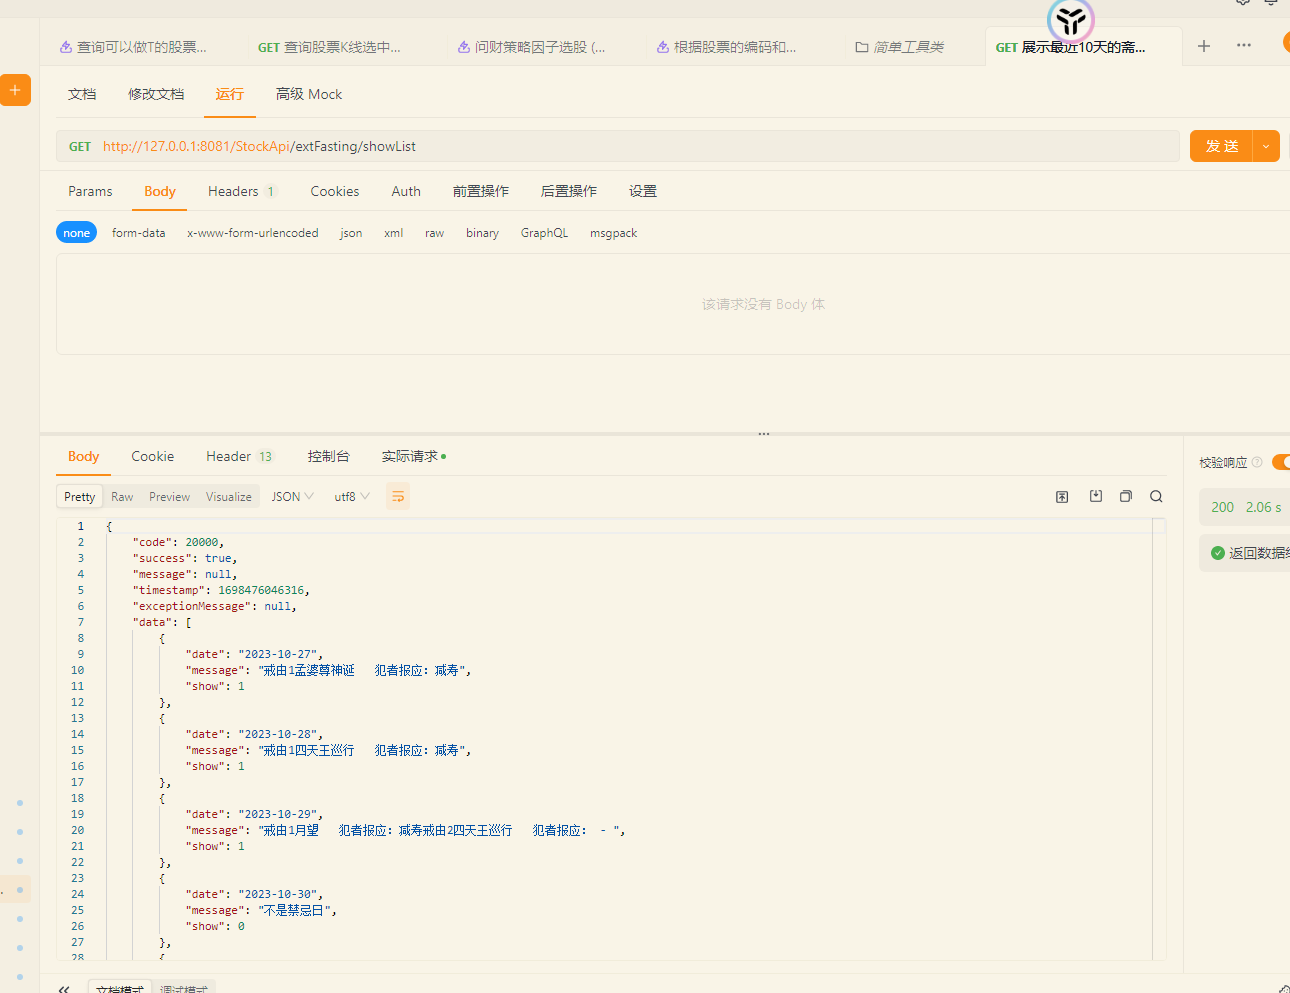
Task: Select x-www-form-urlencoded body type
Action: (x=252, y=233)
